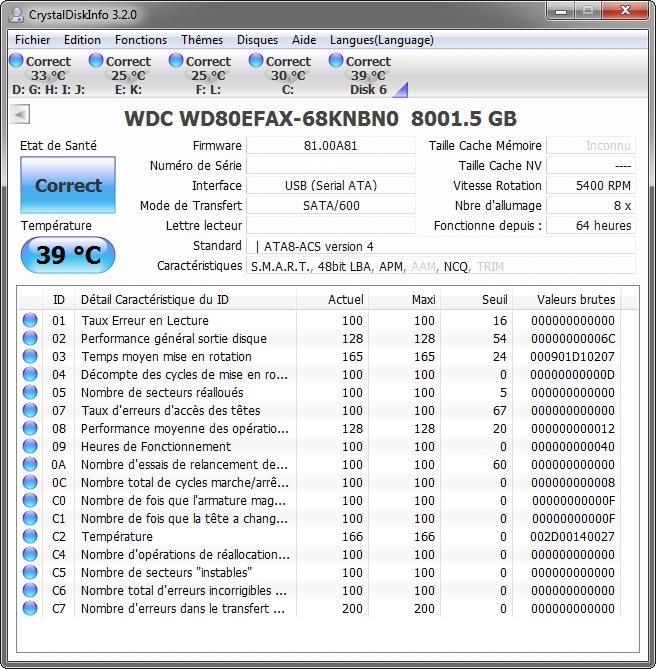Open the Thèmes menu
656x669 pixels.
click(x=202, y=40)
